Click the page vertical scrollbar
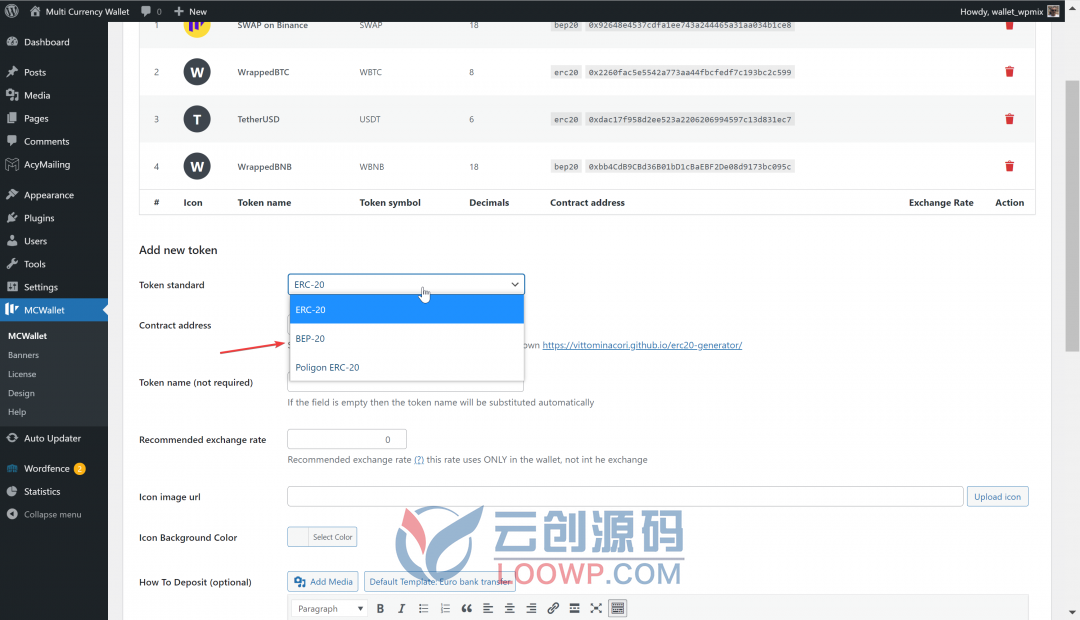The width and height of the screenshot is (1080, 620). [1072, 216]
